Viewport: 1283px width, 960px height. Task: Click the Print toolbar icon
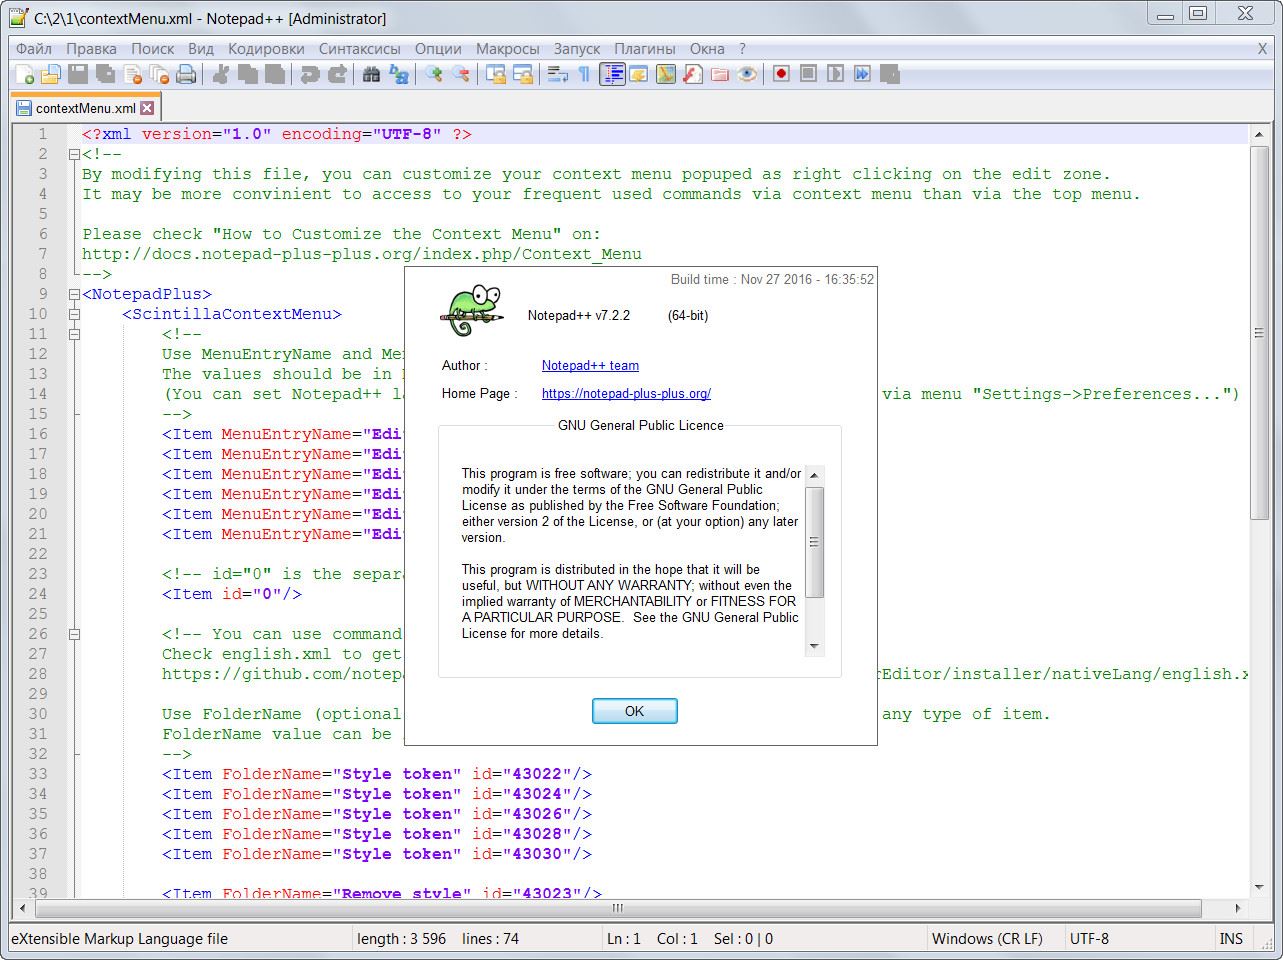pos(186,74)
